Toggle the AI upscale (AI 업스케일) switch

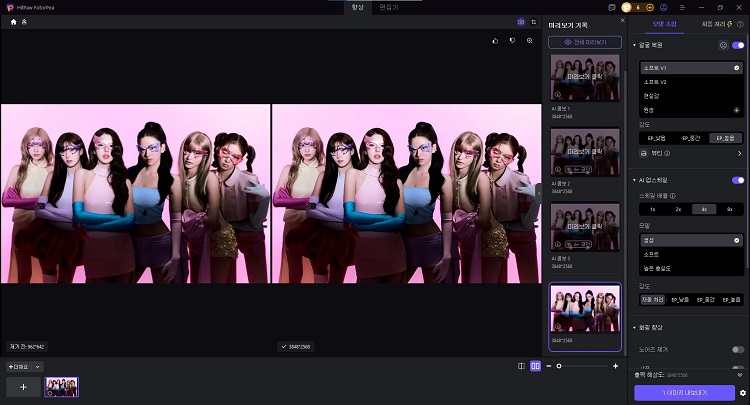738,180
